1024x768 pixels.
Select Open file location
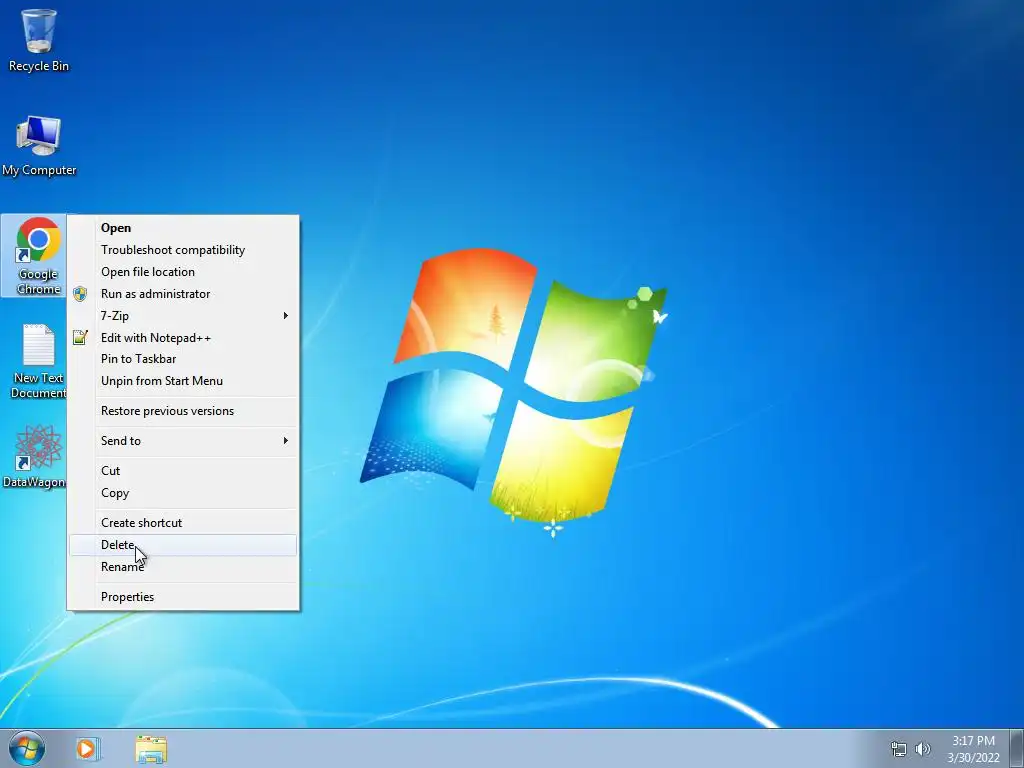(x=183, y=272)
